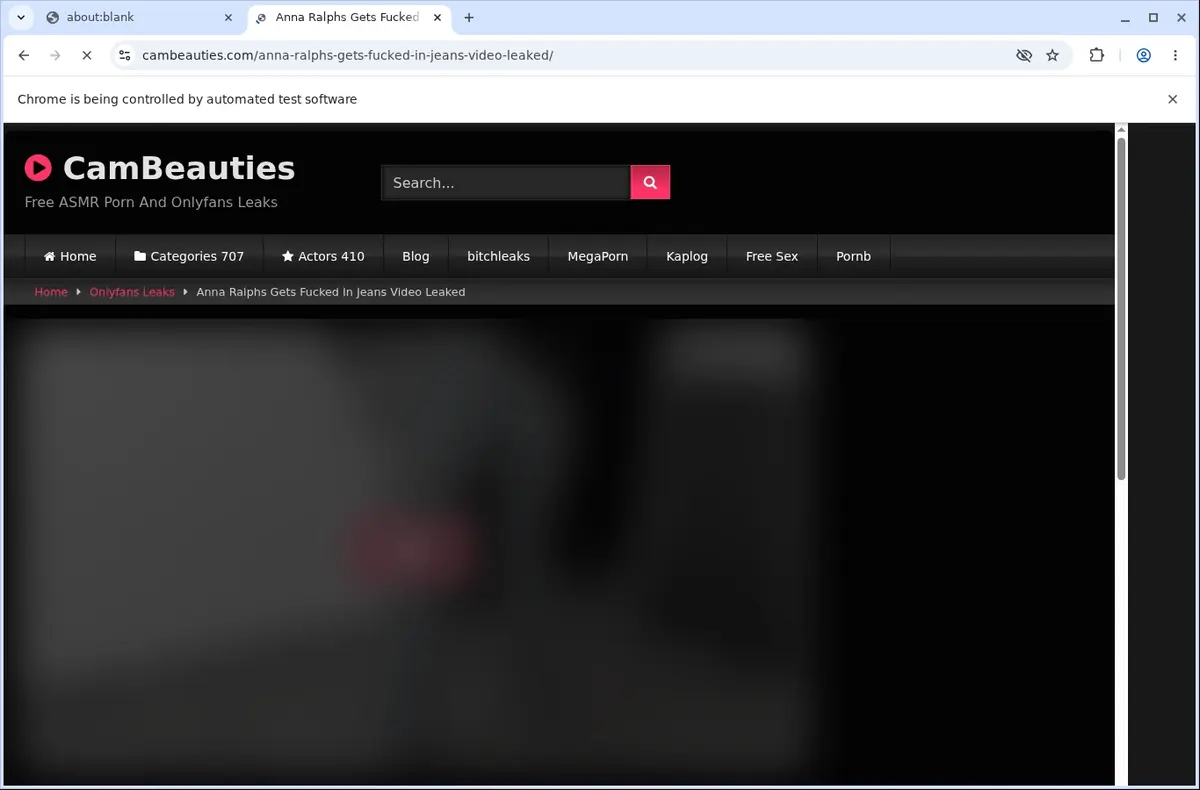This screenshot has width=1200, height=790.
Task: Click the page vertical scrollbar thumb
Action: point(1121,308)
